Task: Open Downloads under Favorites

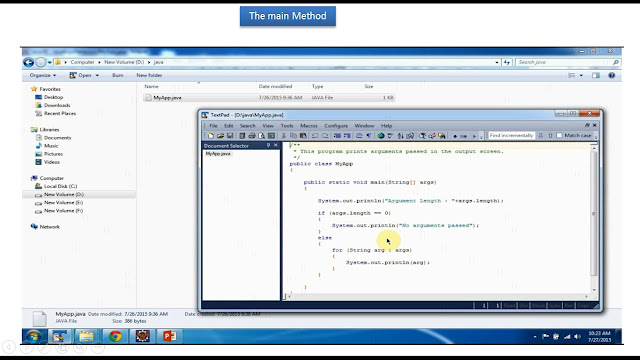Action: pos(57,105)
